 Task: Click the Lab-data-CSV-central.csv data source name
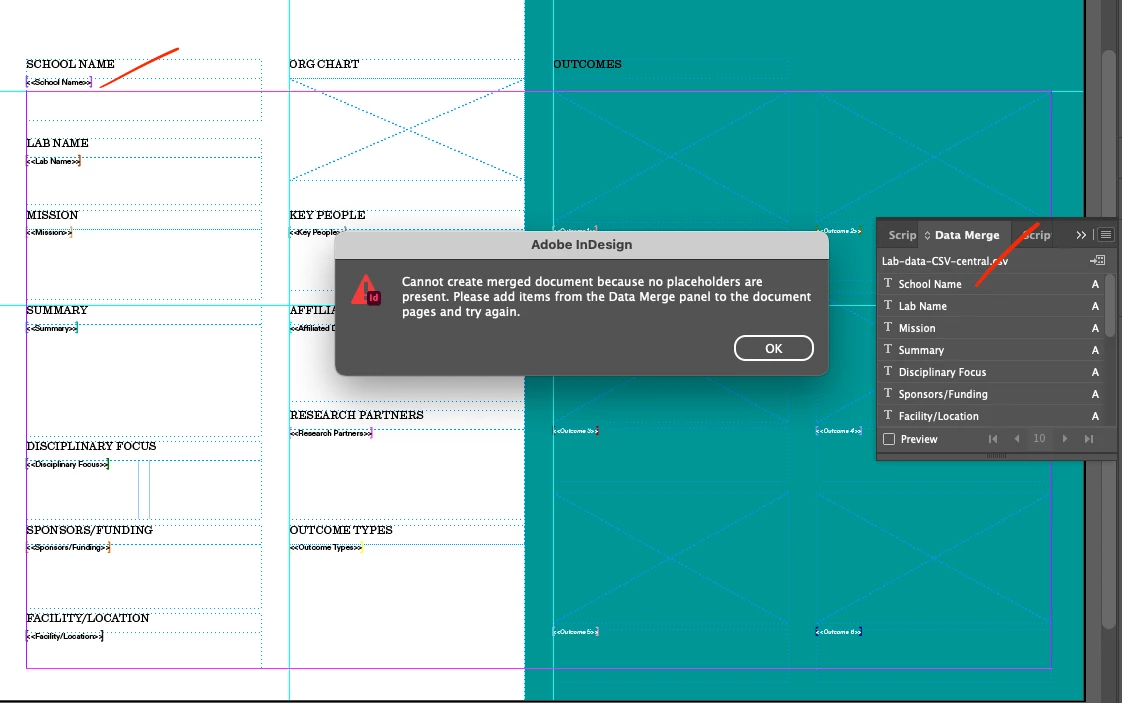click(x=945, y=261)
